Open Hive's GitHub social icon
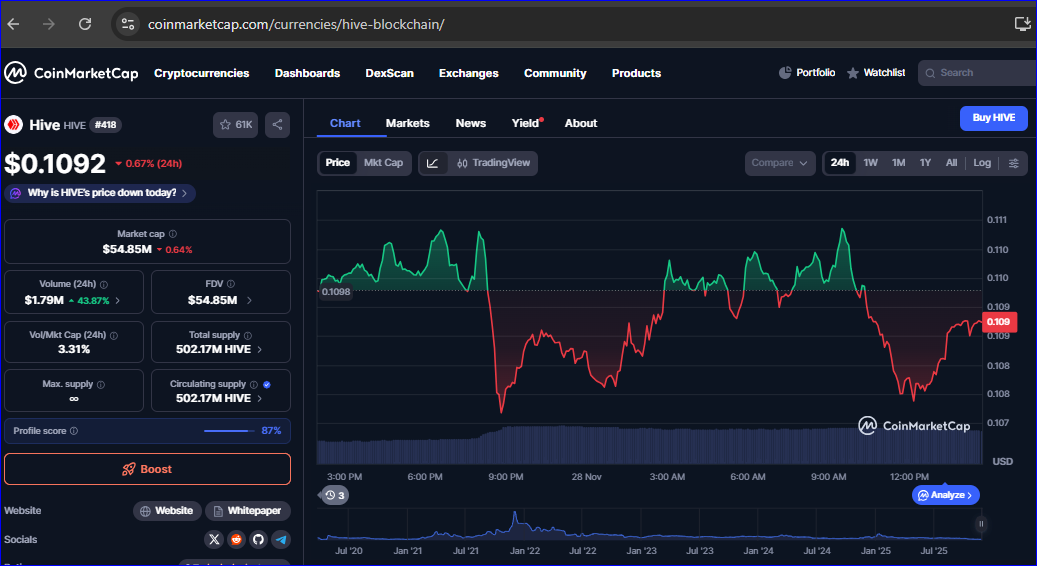Screen dimensions: 1037x566 (259, 540)
